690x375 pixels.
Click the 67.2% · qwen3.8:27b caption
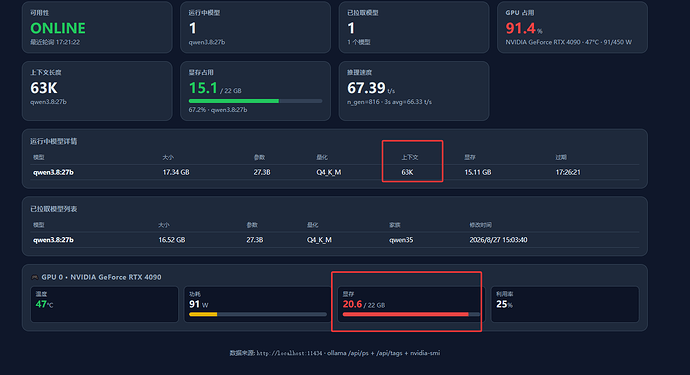point(218,110)
